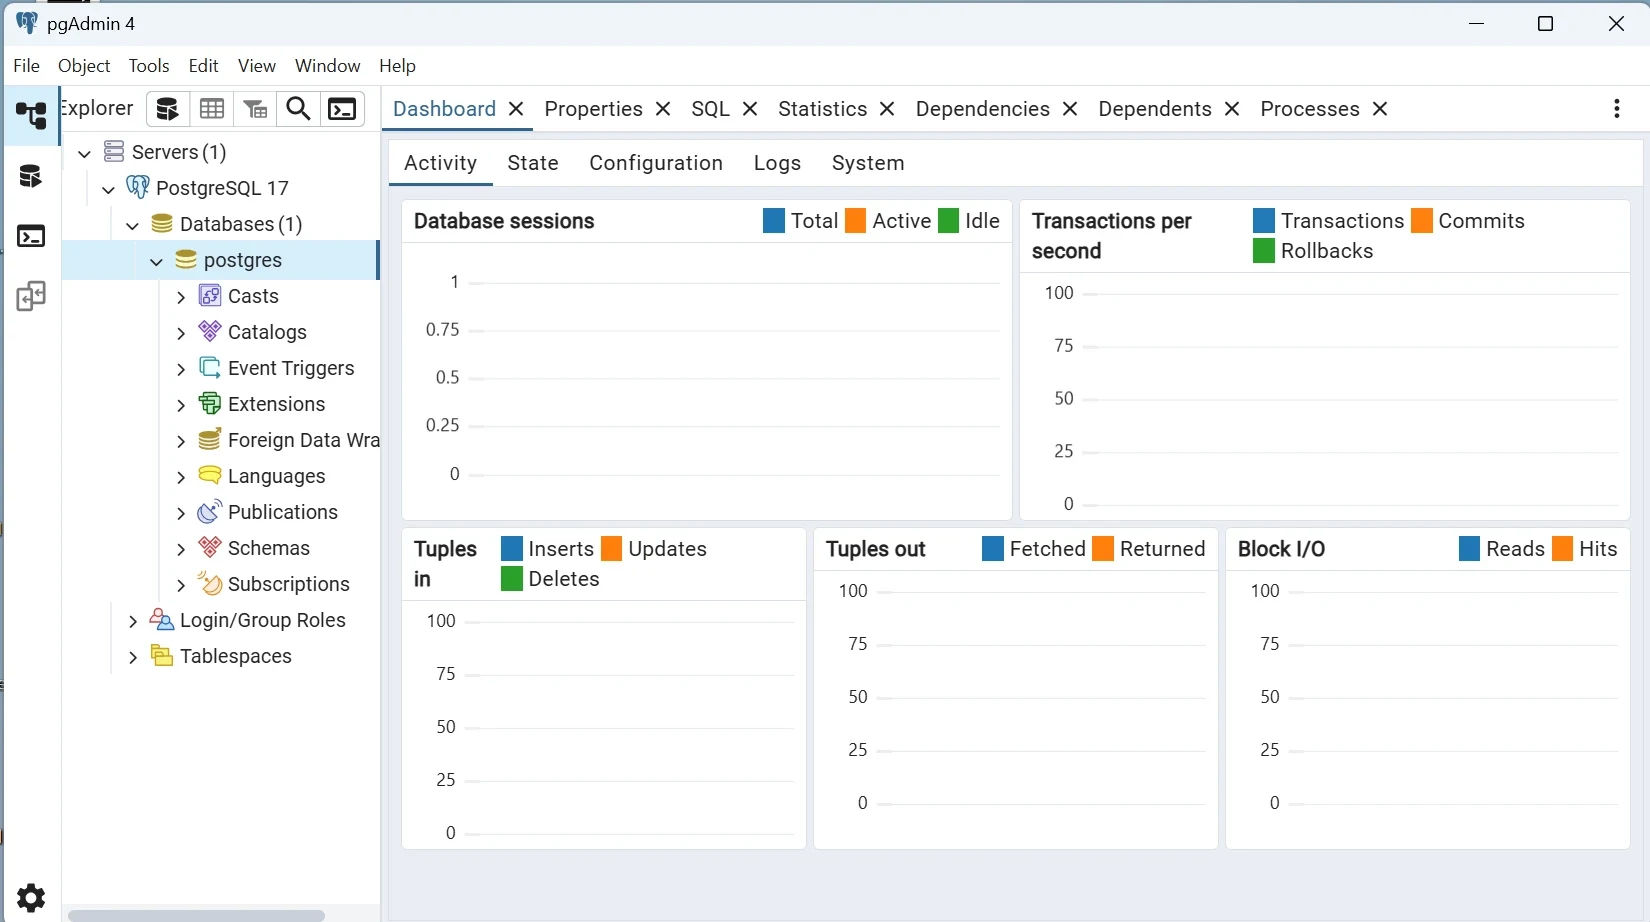The width and height of the screenshot is (1650, 922).
Task: Click the Subscriptions node icon
Action: click(x=210, y=584)
